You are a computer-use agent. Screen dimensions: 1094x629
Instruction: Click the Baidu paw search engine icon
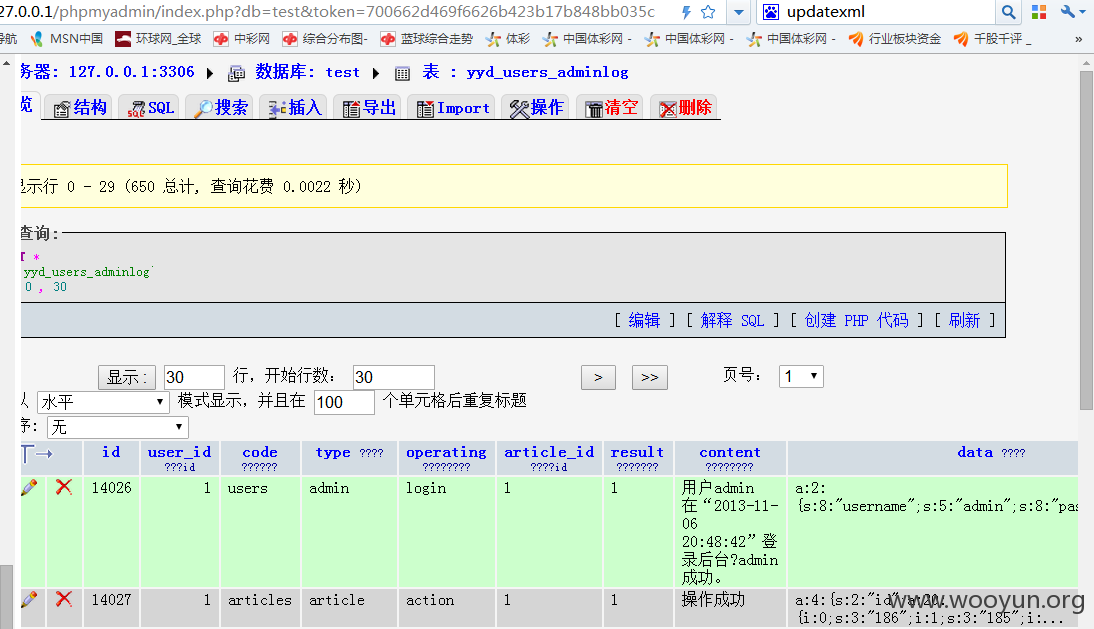[770, 12]
